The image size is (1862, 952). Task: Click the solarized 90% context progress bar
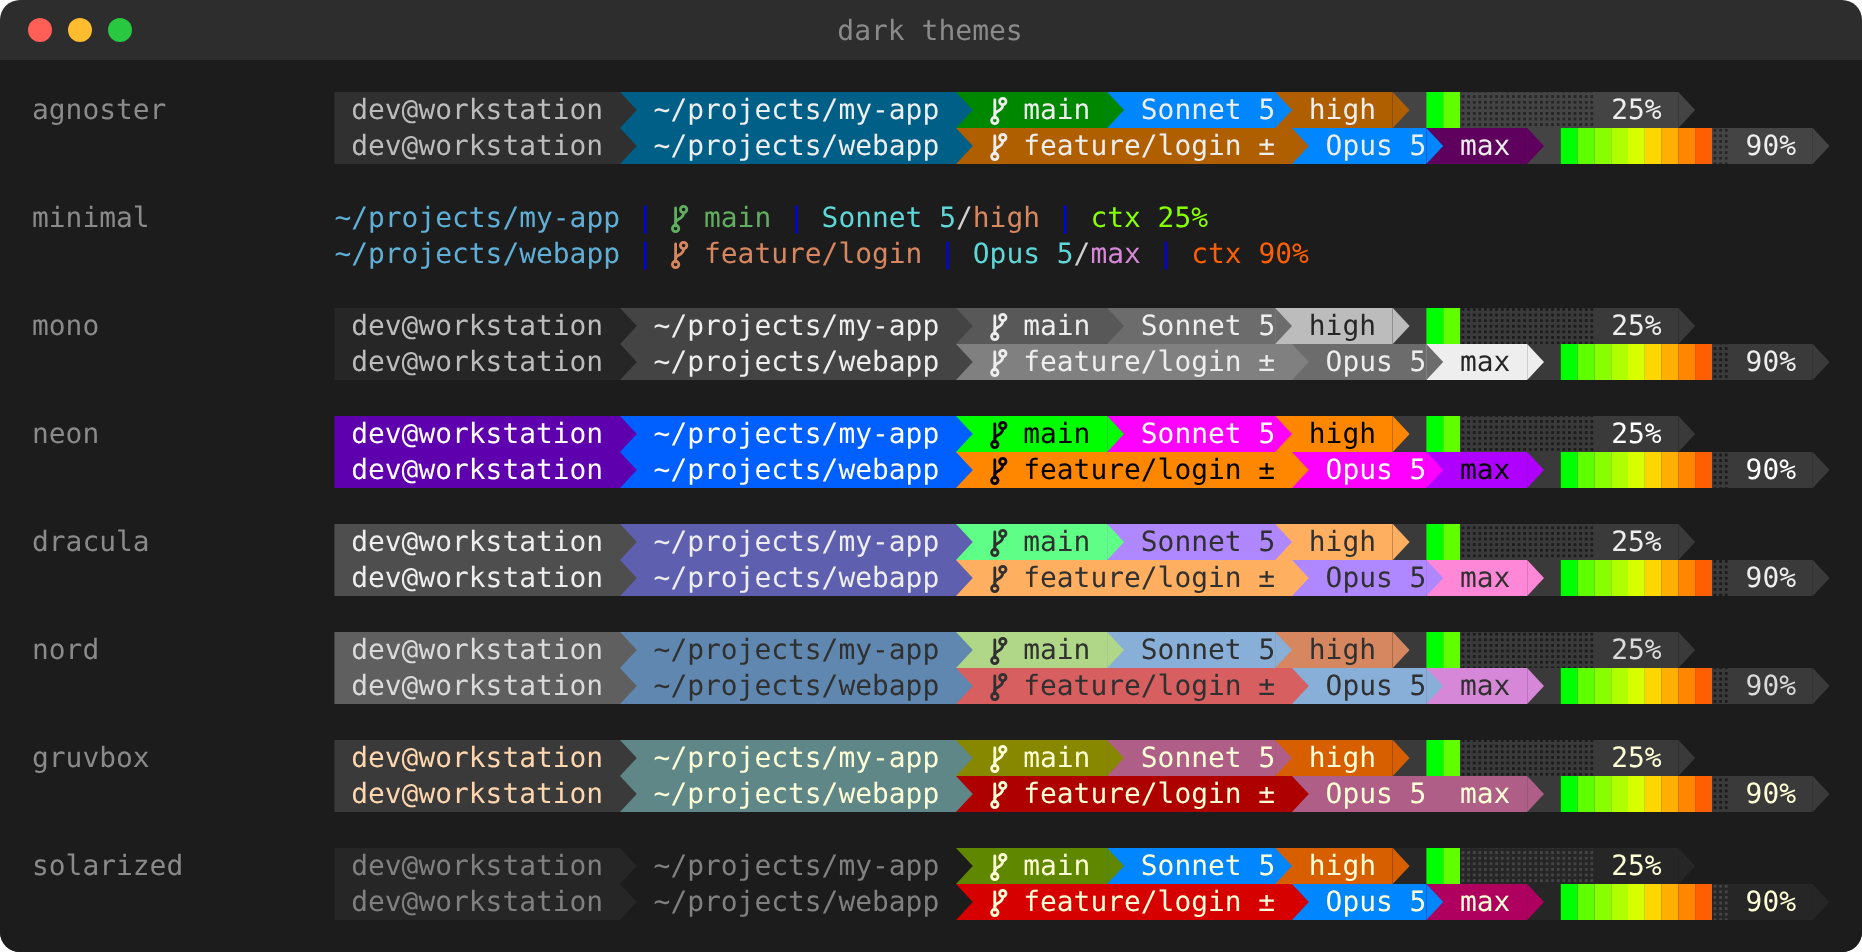coord(1644,902)
